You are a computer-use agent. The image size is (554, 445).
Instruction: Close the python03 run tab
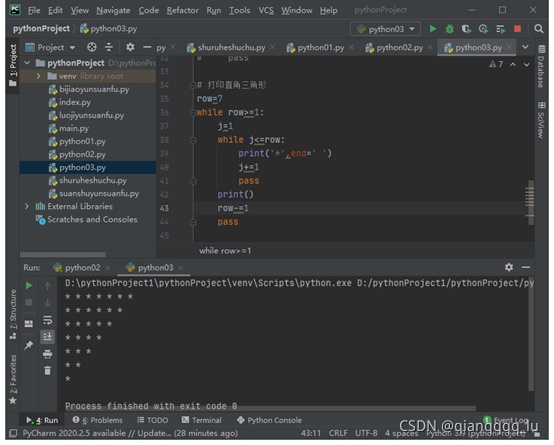(x=181, y=268)
